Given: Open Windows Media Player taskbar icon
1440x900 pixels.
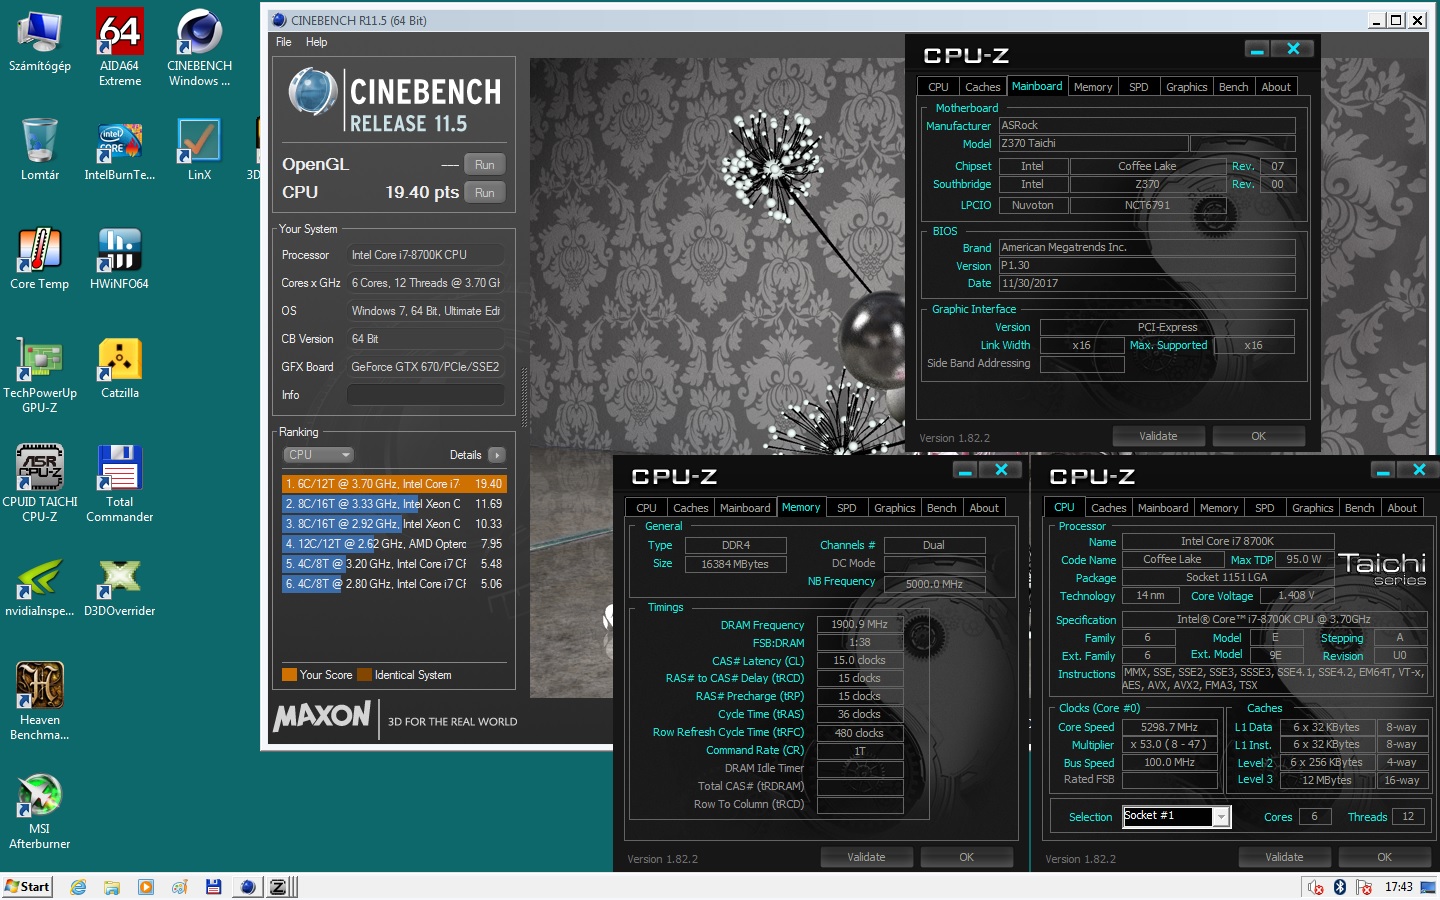Looking at the screenshot, I should [x=146, y=887].
